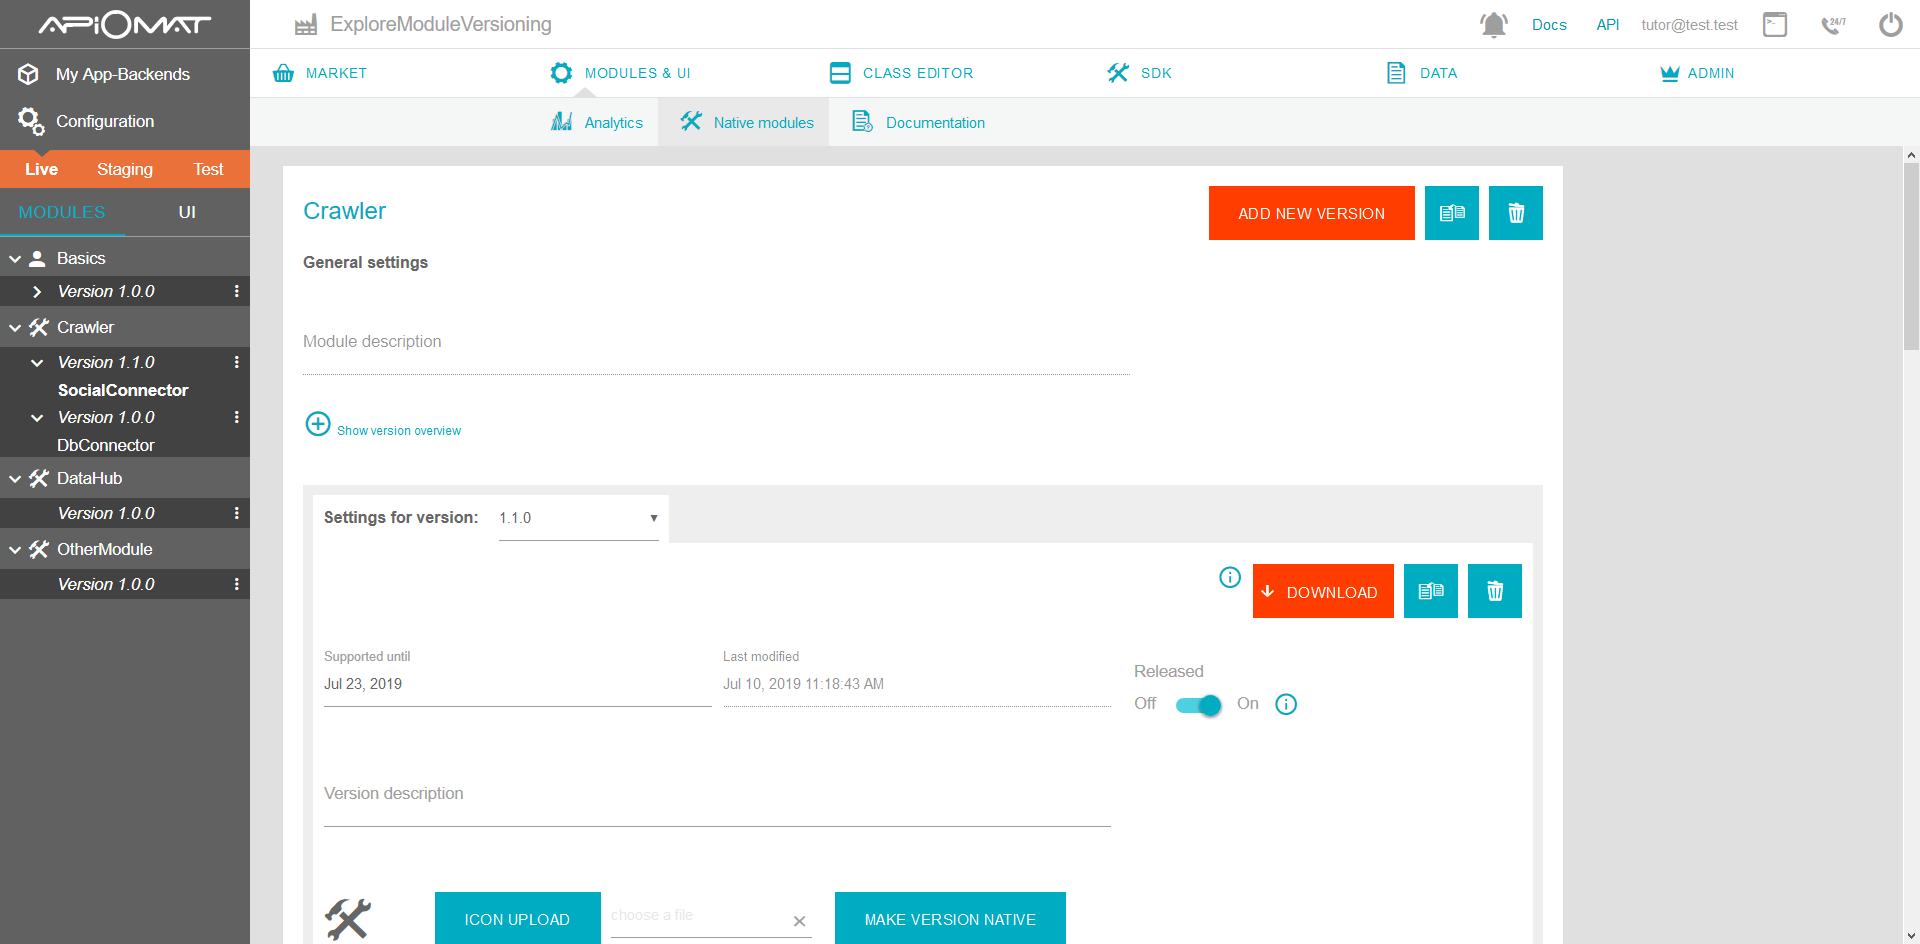The image size is (1920, 944).
Task: Open the Class Editor menu
Action: (901, 73)
